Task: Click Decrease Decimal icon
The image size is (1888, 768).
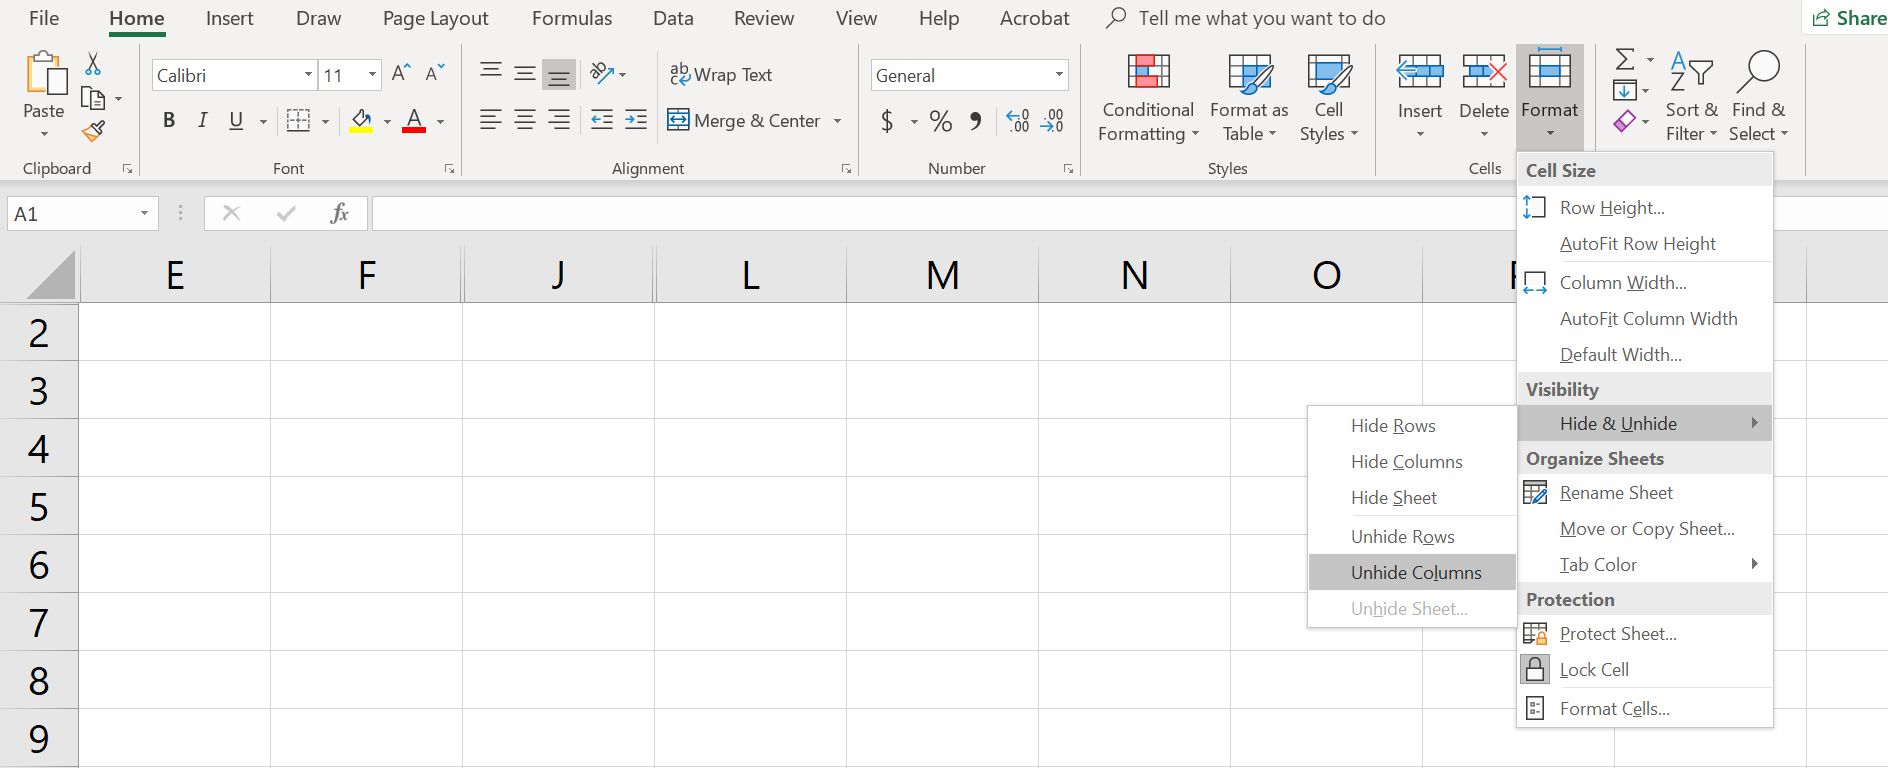Action: pos(1052,121)
